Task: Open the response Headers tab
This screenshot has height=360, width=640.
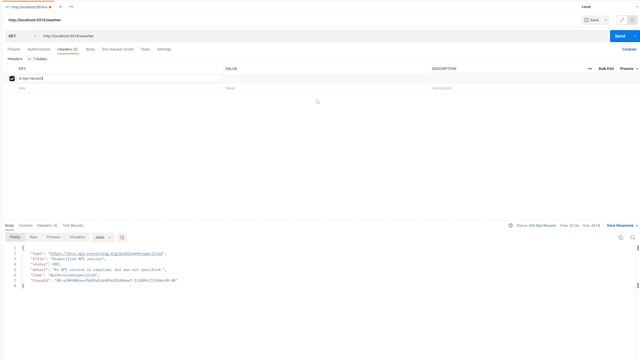Action: point(47,225)
